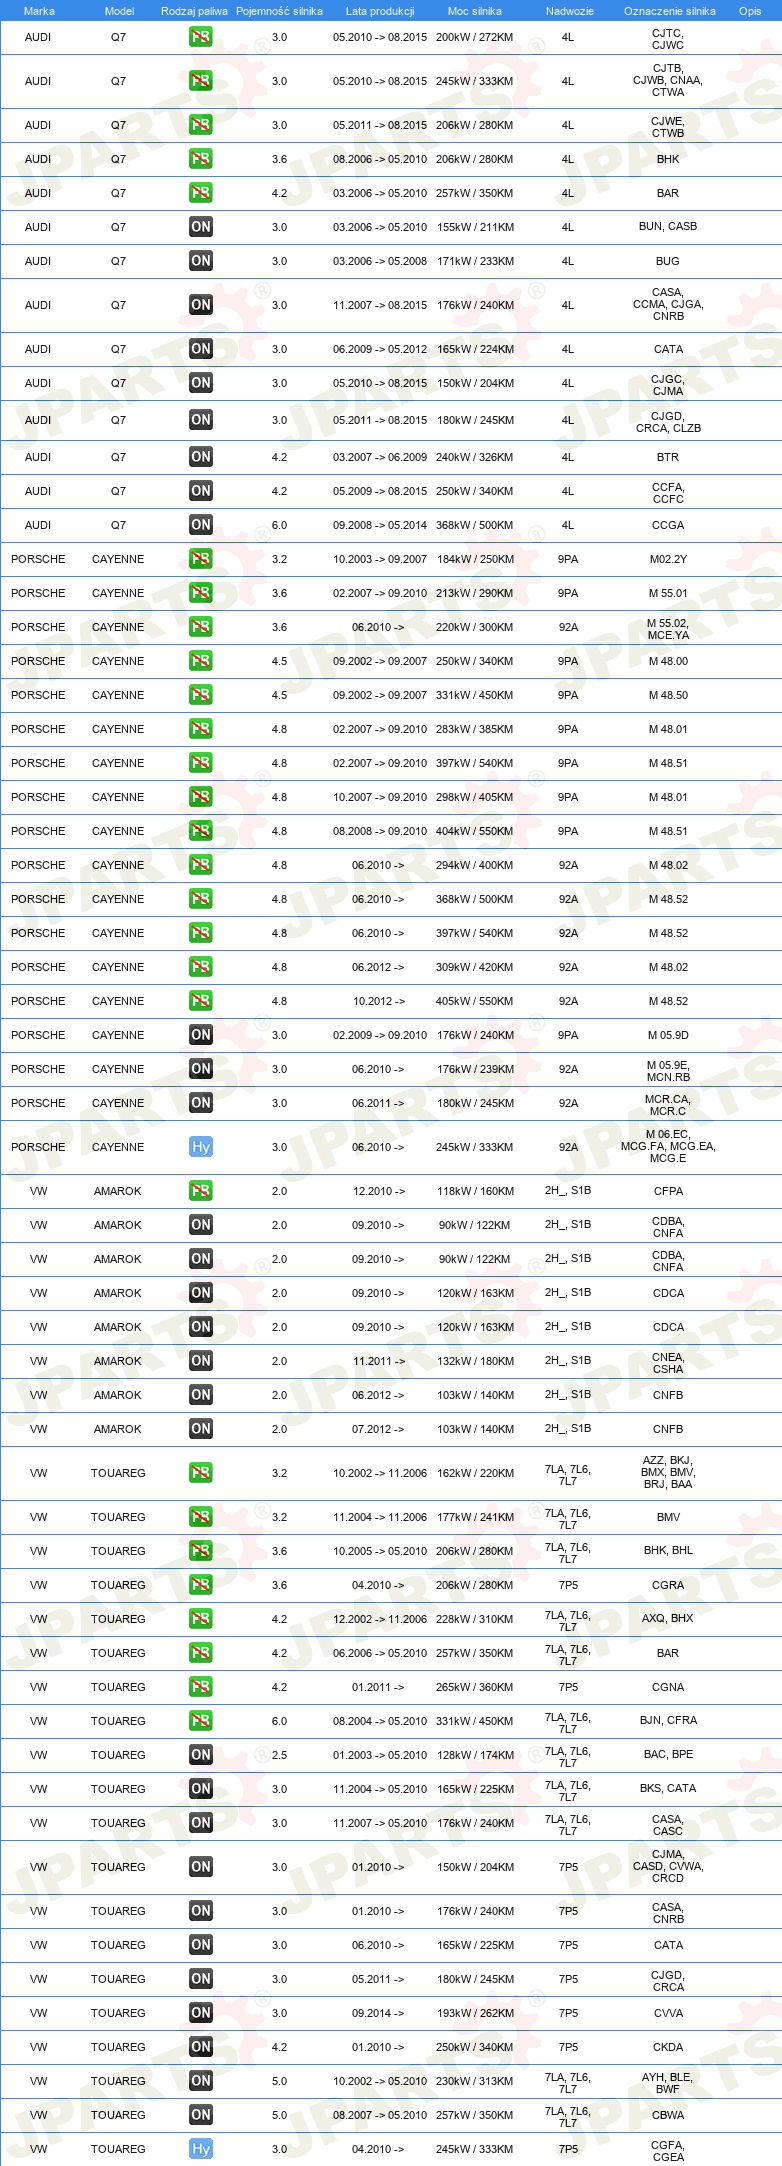Screen dimensions: 782x2166
Task: Click diesel ON icon in VW Touareg BAC, BPE row
Action: point(201,1755)
